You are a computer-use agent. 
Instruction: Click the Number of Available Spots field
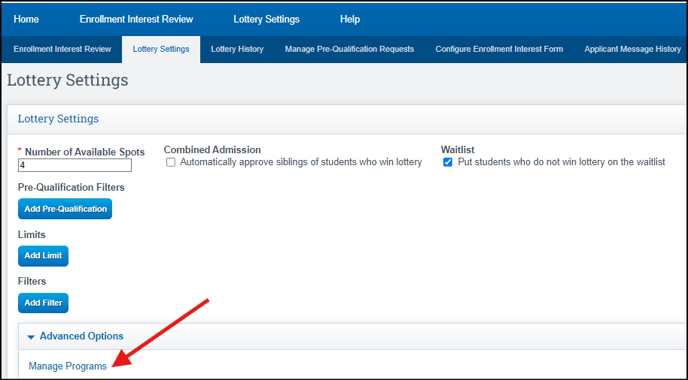point(75,165)
